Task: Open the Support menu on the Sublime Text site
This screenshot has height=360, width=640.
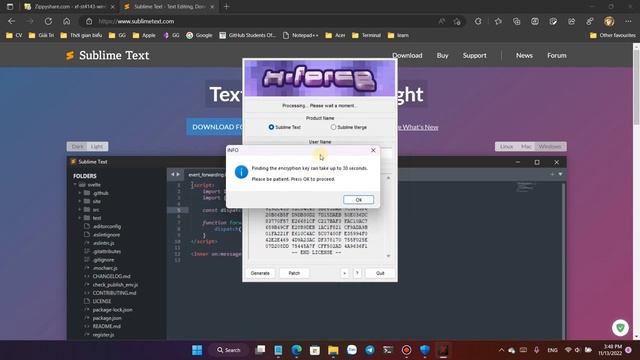Action: click(474, 56)
